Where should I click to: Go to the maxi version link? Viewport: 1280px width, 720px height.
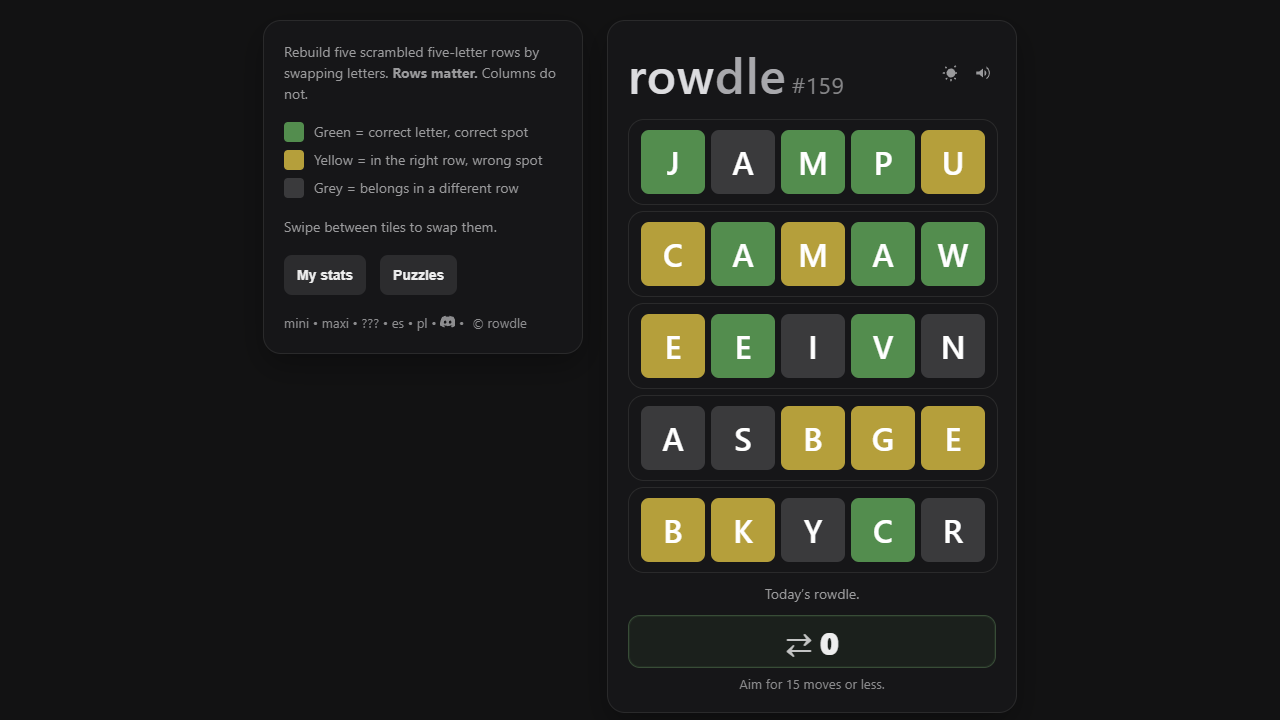coord(335,324)
